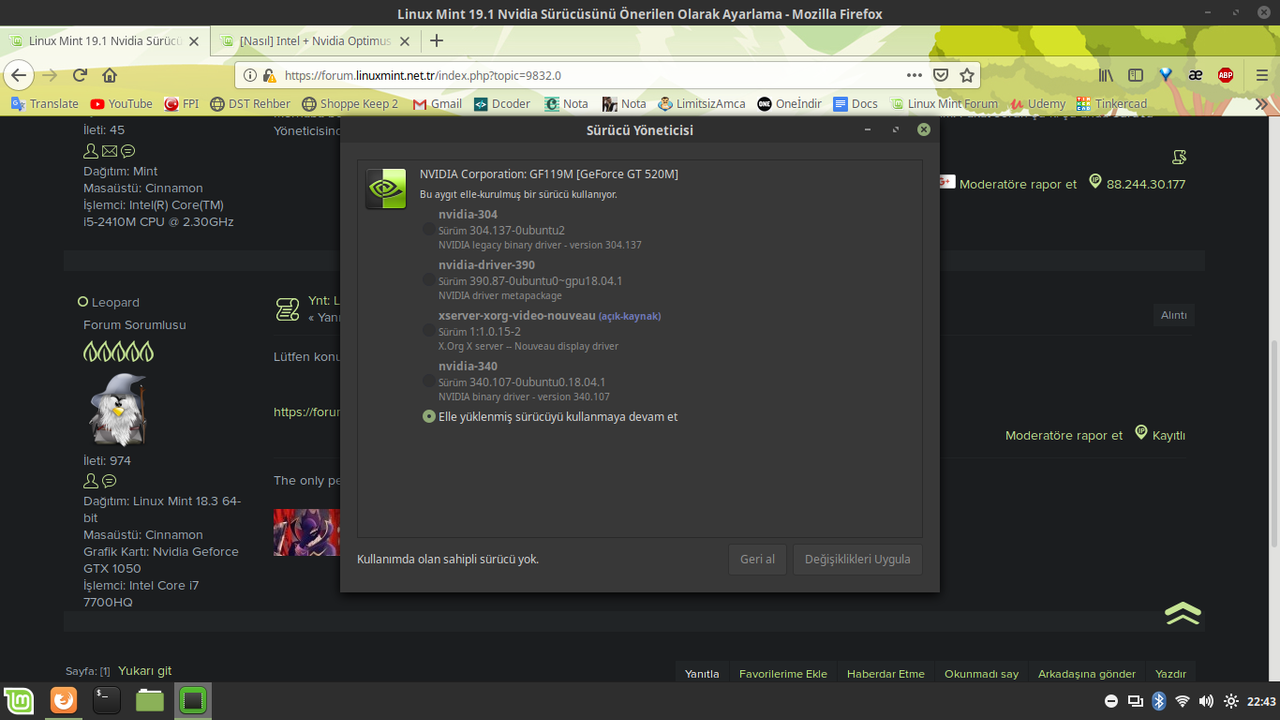Select 'Elle yüklenmiş sürücüyü kullanmaya devam et'
The width and height of the screenshot is (1280, 720).
click(x=429, y=416)
